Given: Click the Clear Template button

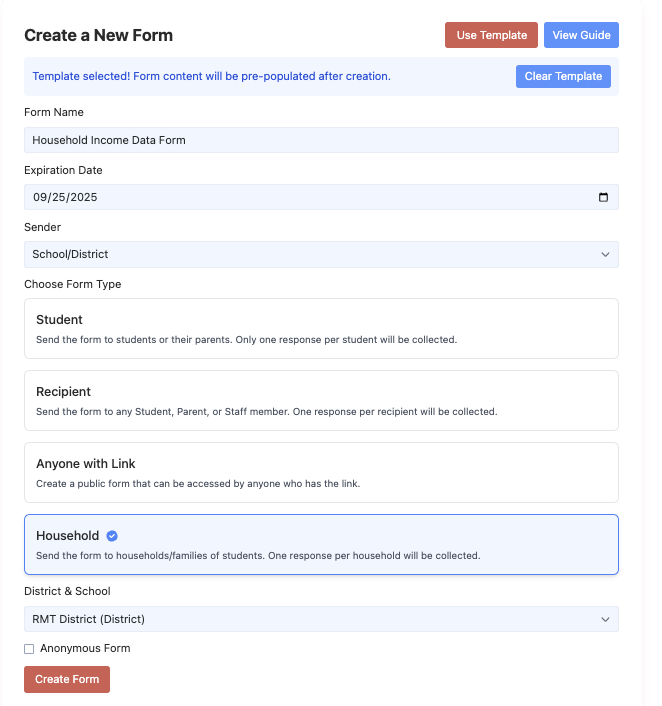Looking at the screenshot, I should tap(563, 76).
